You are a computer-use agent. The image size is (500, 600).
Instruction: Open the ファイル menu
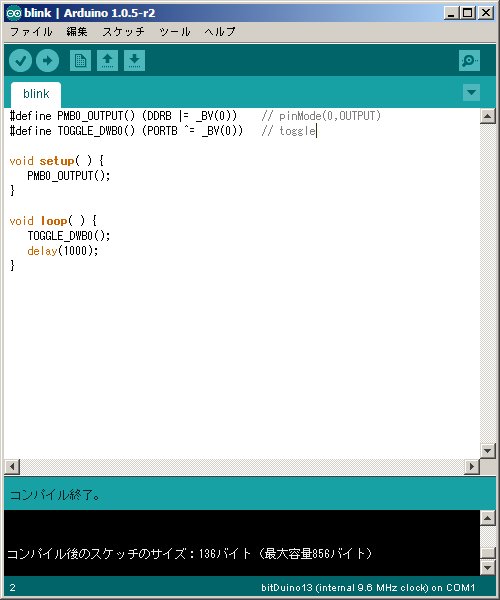point(31,32)
